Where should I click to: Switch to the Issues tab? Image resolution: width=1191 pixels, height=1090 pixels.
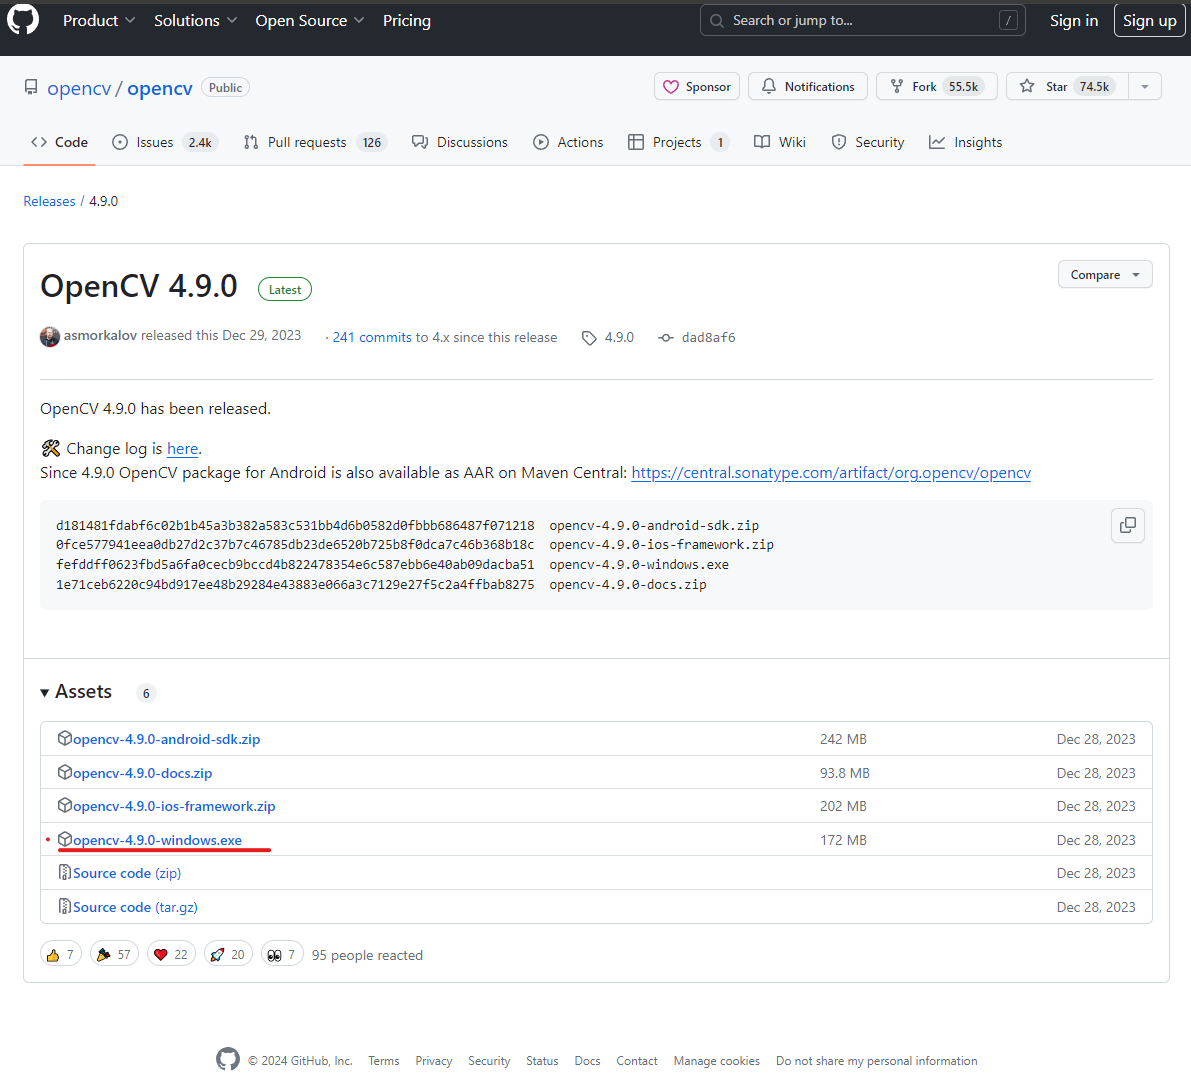pyautogui.click(x=165, y=142)
